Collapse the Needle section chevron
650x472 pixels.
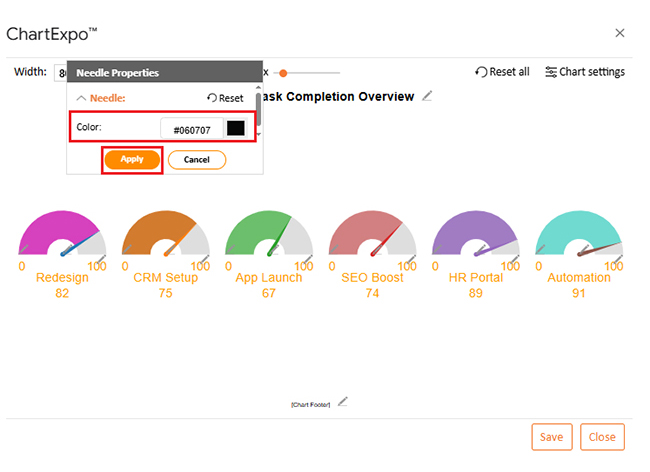[x=81, y=98]
